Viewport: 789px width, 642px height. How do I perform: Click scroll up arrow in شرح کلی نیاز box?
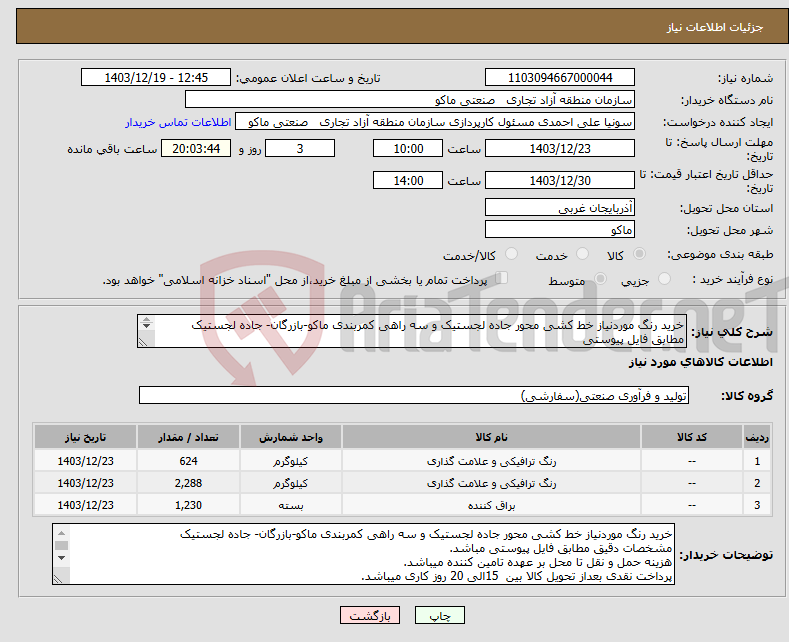146,319
